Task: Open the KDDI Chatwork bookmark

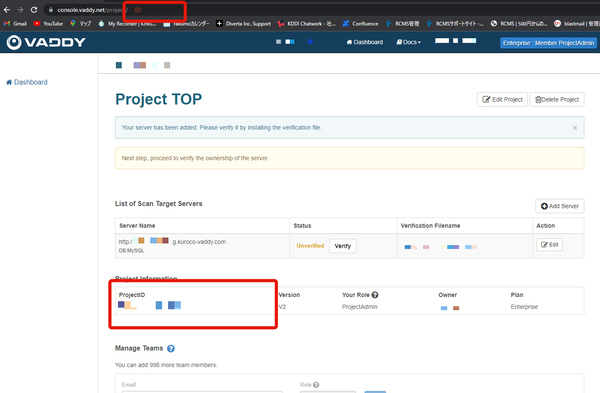Action: click(307, 24)
